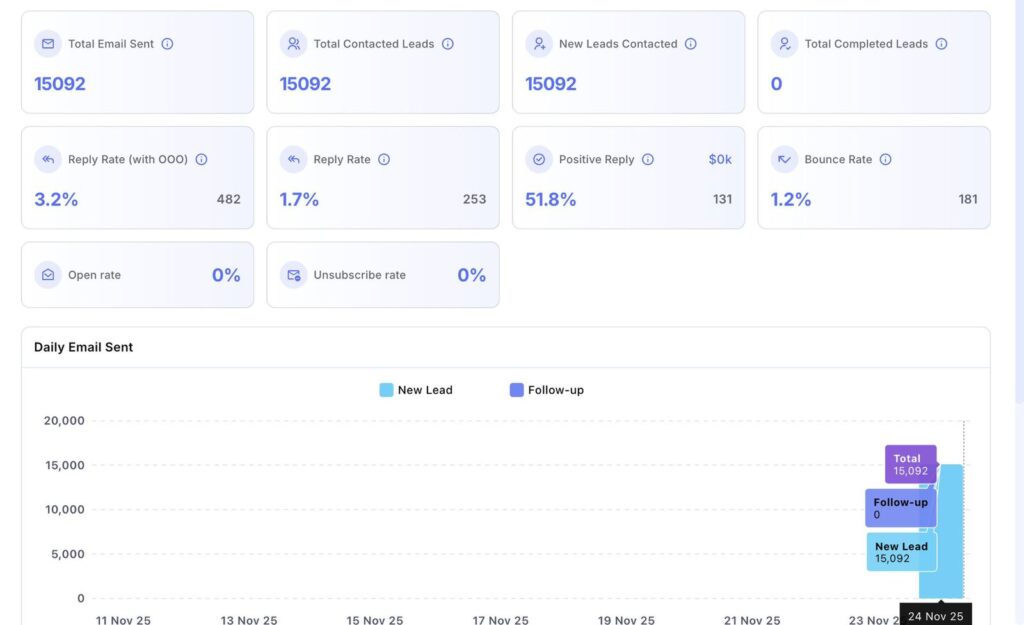1024x625 pixels.
Task: Click the checkmark icon on Positive Reply card
Action: [x=540, y=159]
